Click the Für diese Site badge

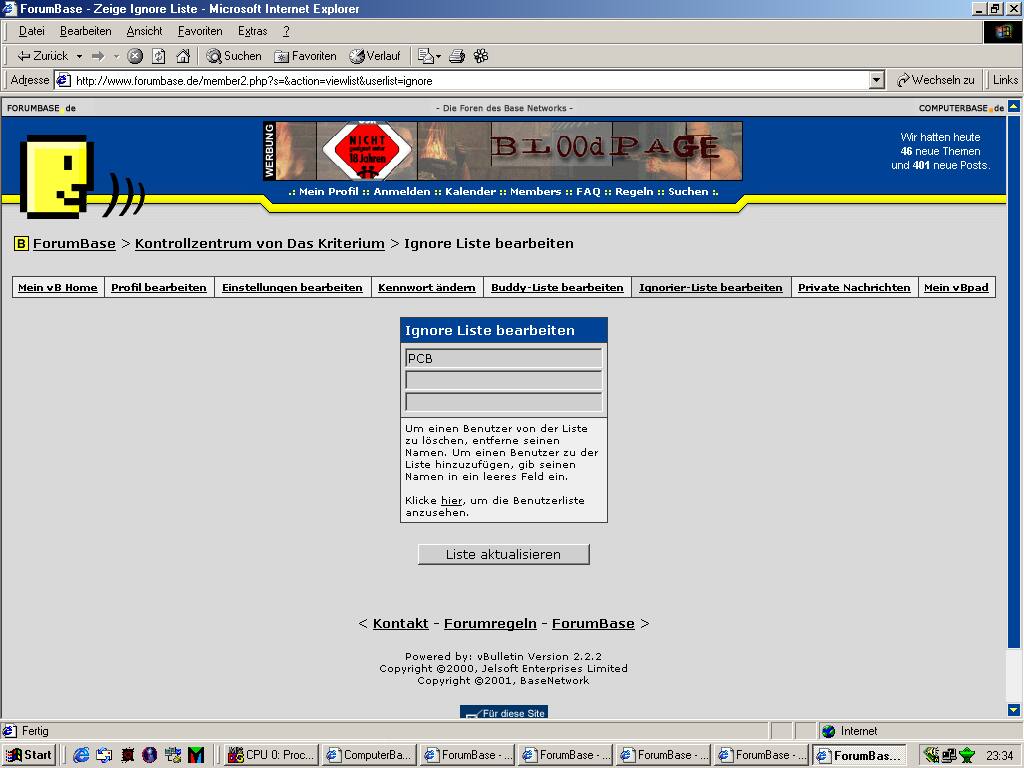504,712
